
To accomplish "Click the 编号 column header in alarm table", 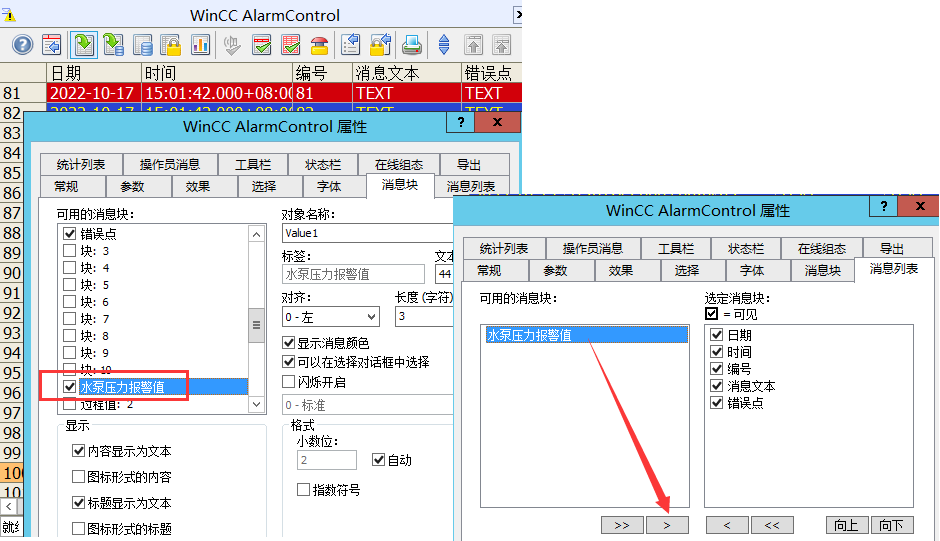I will click(323, 73).
